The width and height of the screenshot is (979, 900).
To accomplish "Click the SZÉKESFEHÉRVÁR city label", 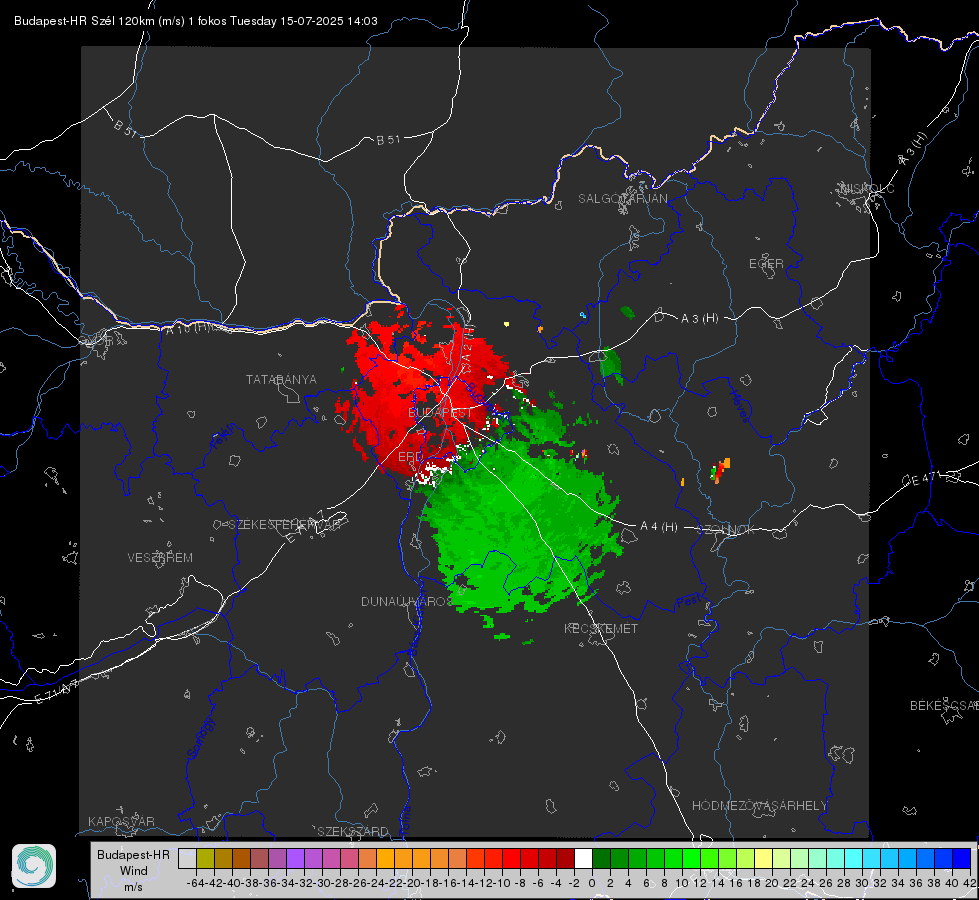I will click(x=284, y=525).
